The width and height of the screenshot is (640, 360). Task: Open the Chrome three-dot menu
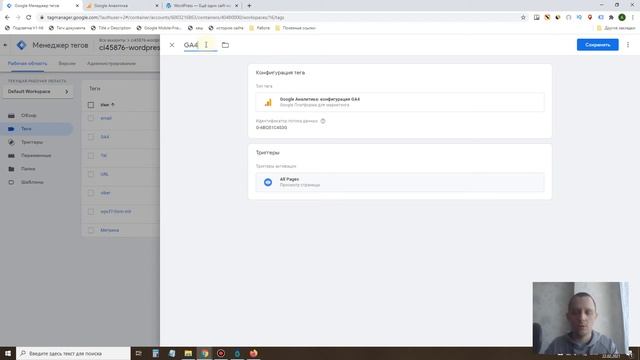coord(633,18)
